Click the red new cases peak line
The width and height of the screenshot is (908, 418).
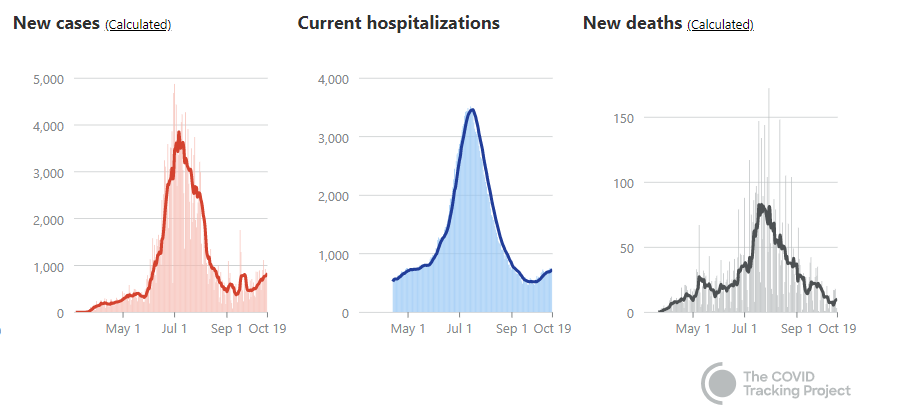(179, 135)
